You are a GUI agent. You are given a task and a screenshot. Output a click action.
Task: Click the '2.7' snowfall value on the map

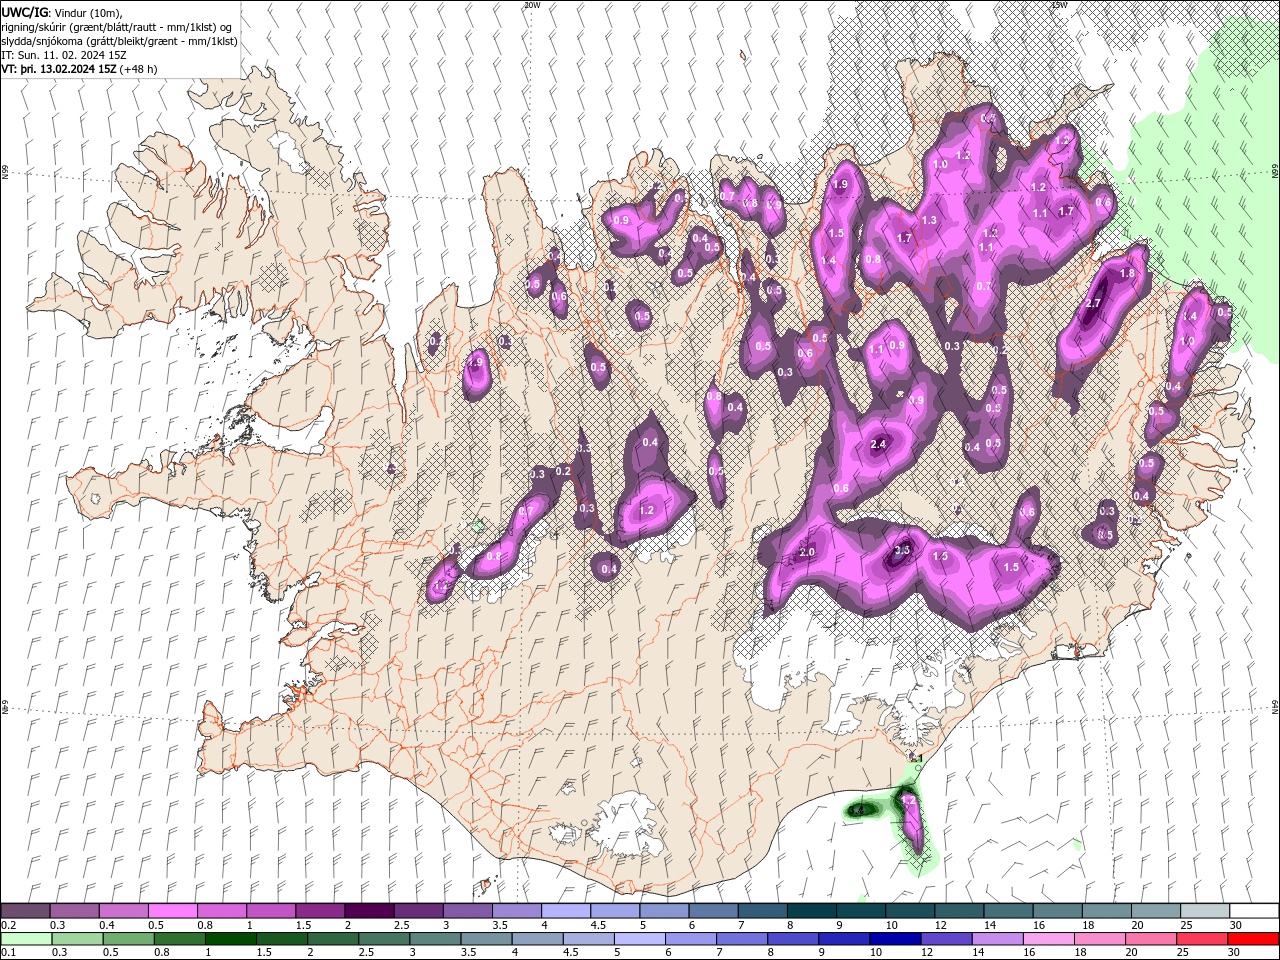click(1093, 303)
